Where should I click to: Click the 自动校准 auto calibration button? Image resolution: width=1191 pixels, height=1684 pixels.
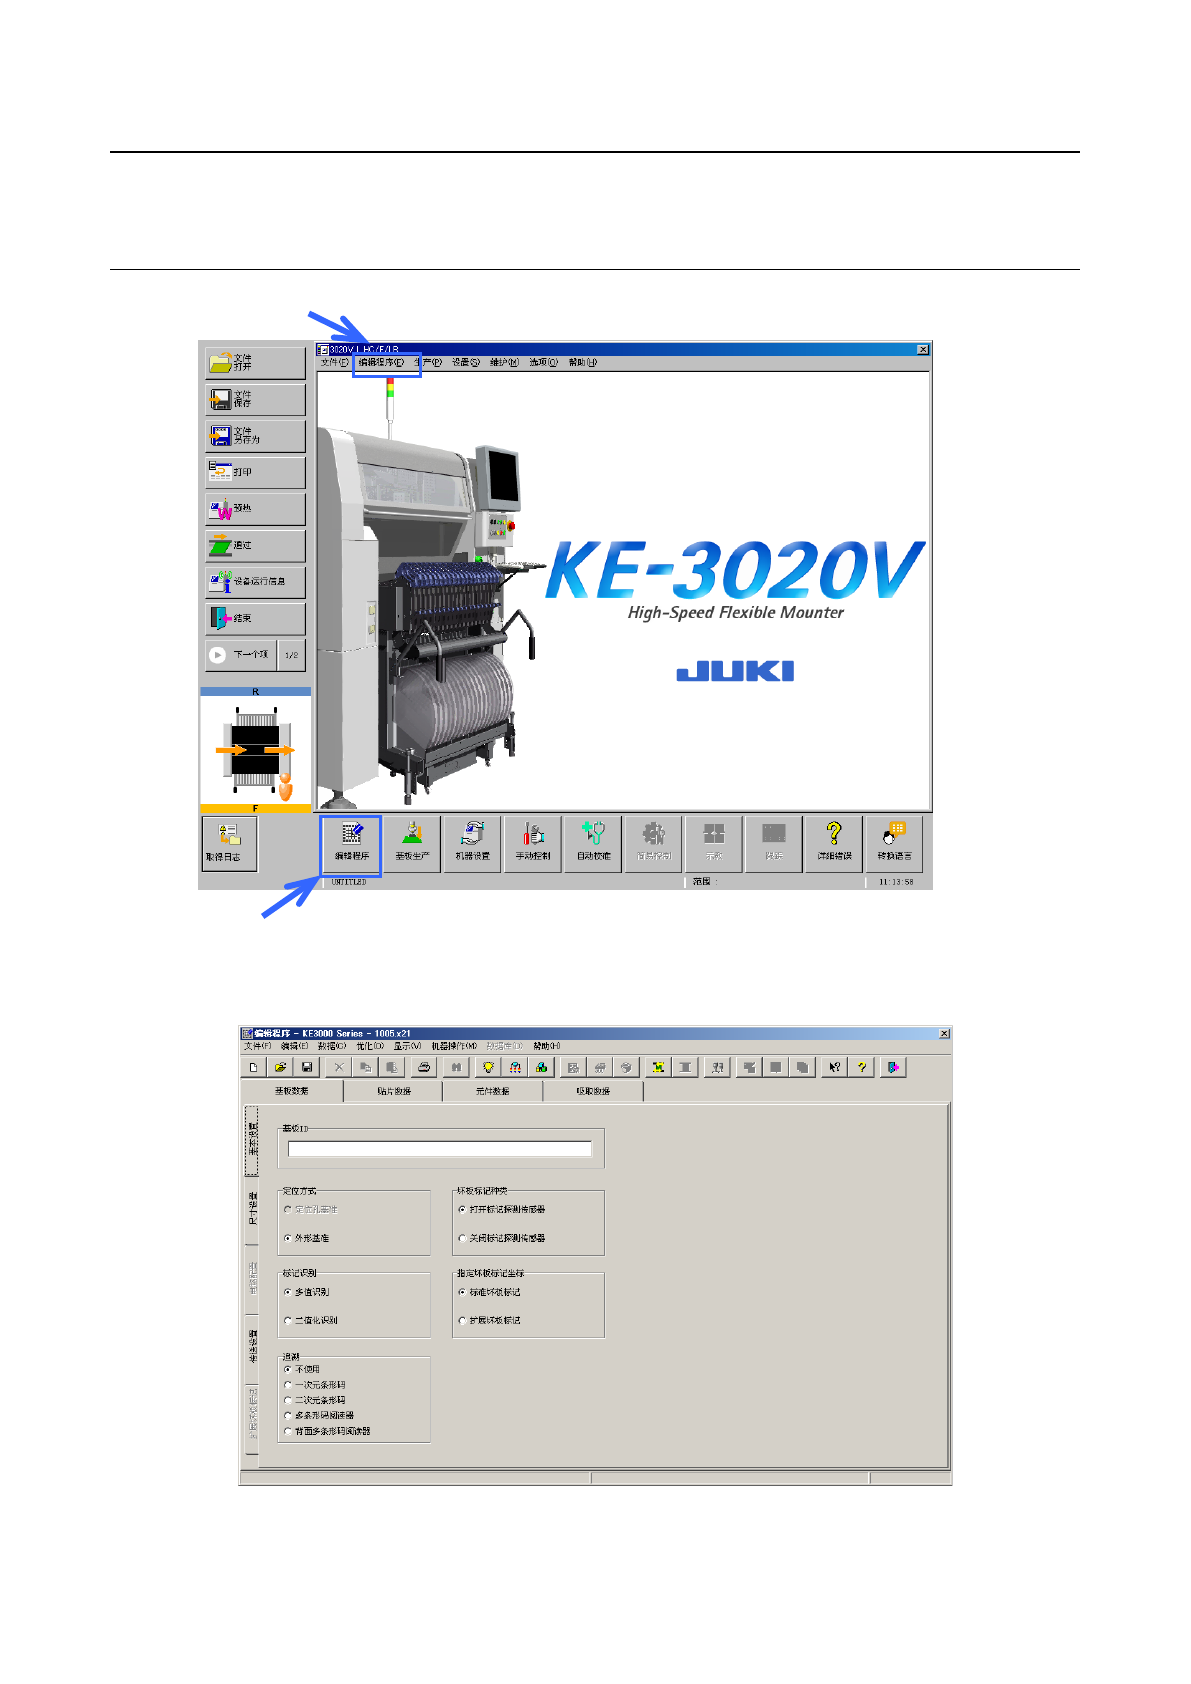pyautogui.click(x=593, y=844)
